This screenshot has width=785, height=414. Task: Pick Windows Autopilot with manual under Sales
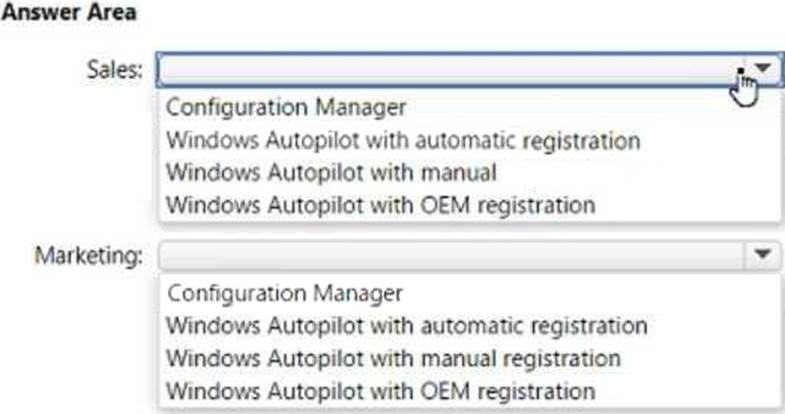coord(331,172)
